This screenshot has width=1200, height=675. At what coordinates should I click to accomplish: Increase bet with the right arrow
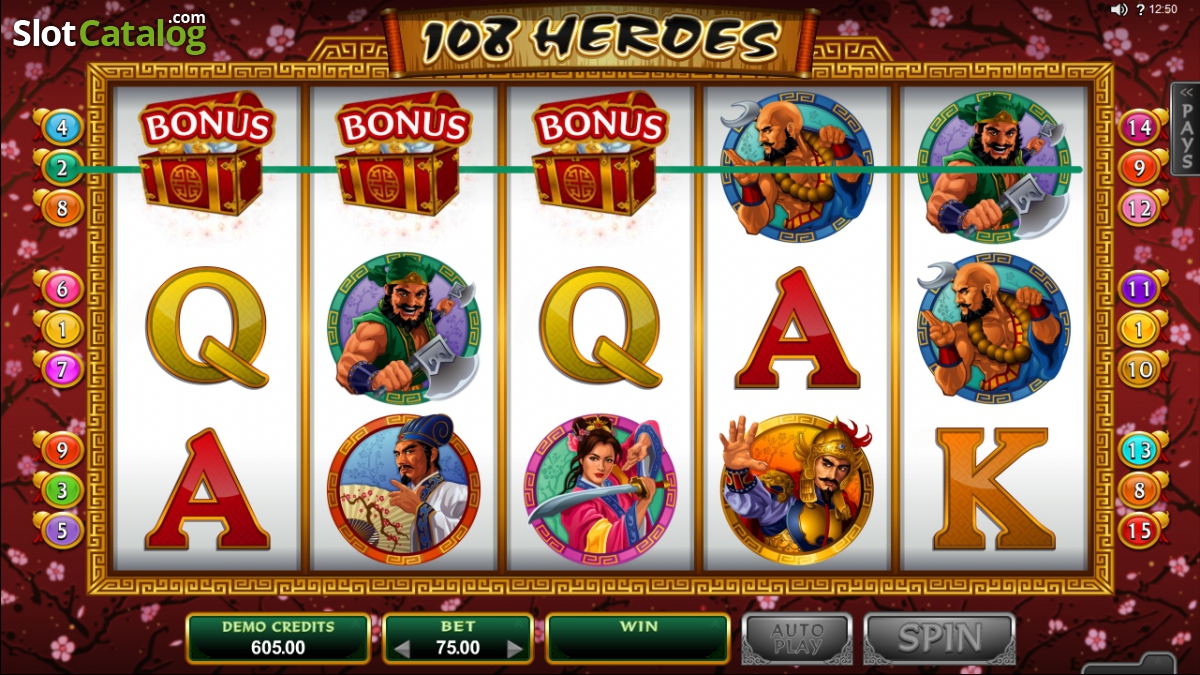(515, 649)
